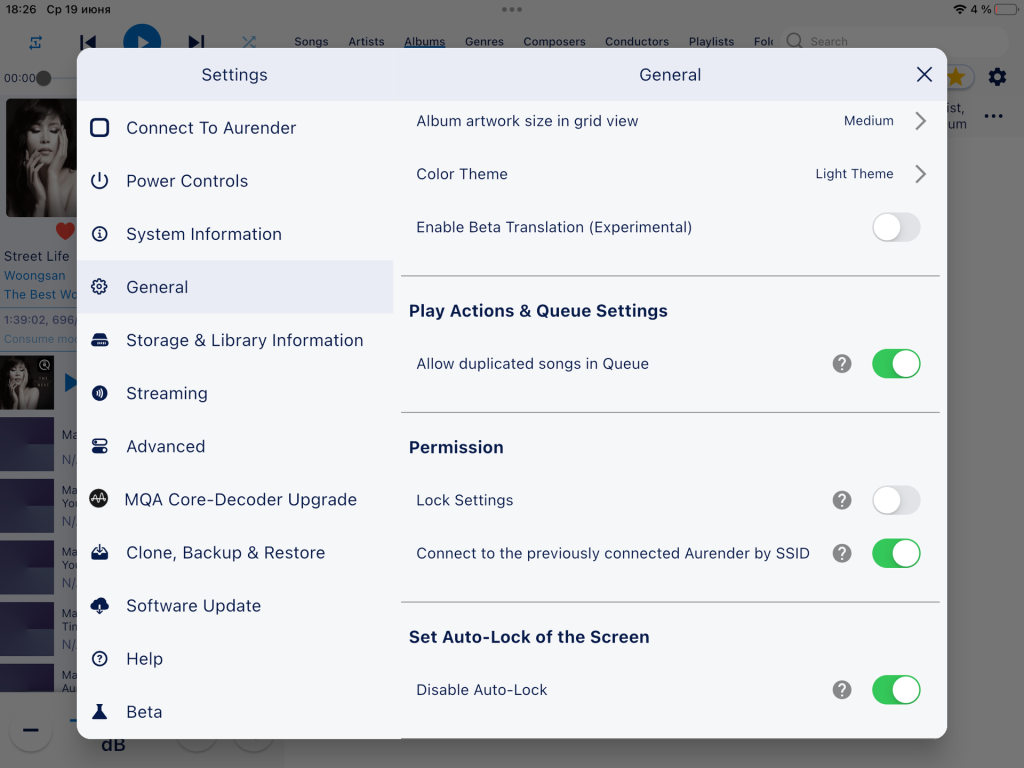Screen dimensions: 1024x768
Task: Click the Streaming icon
Action: tap(99, 392)
